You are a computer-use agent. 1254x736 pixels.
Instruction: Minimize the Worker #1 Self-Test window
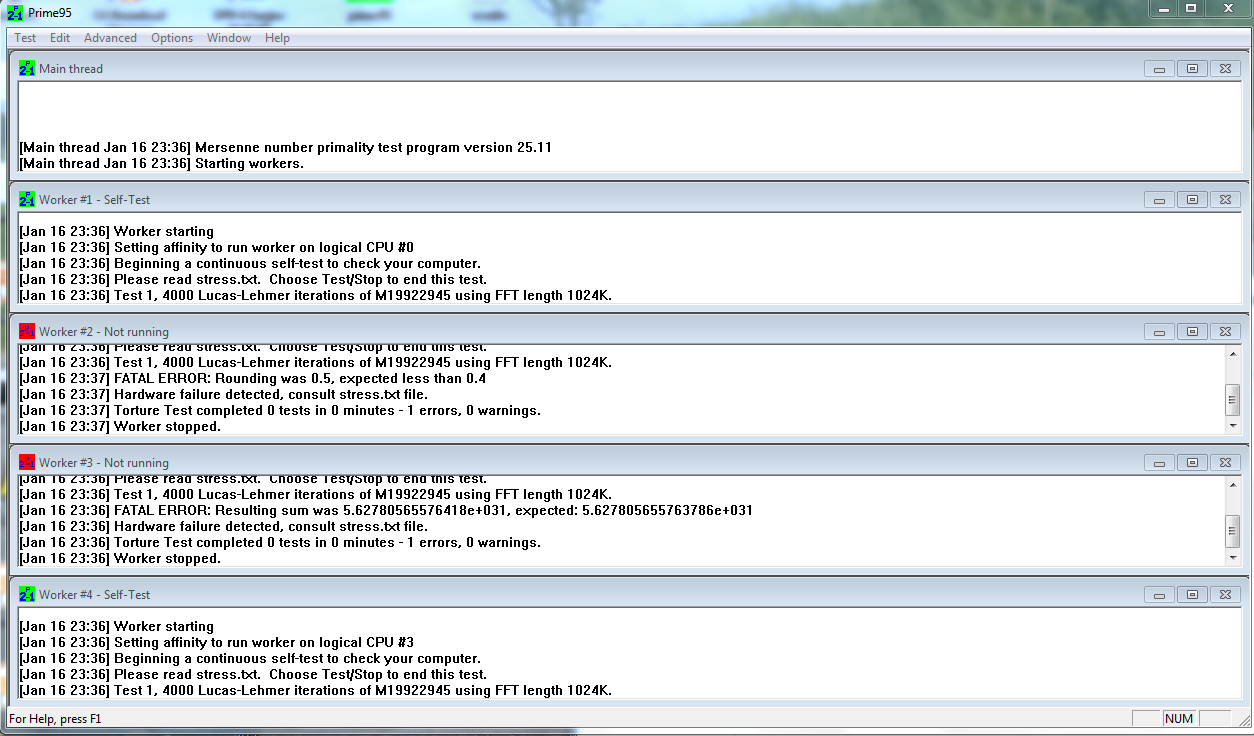click(x=1159, y=200)
